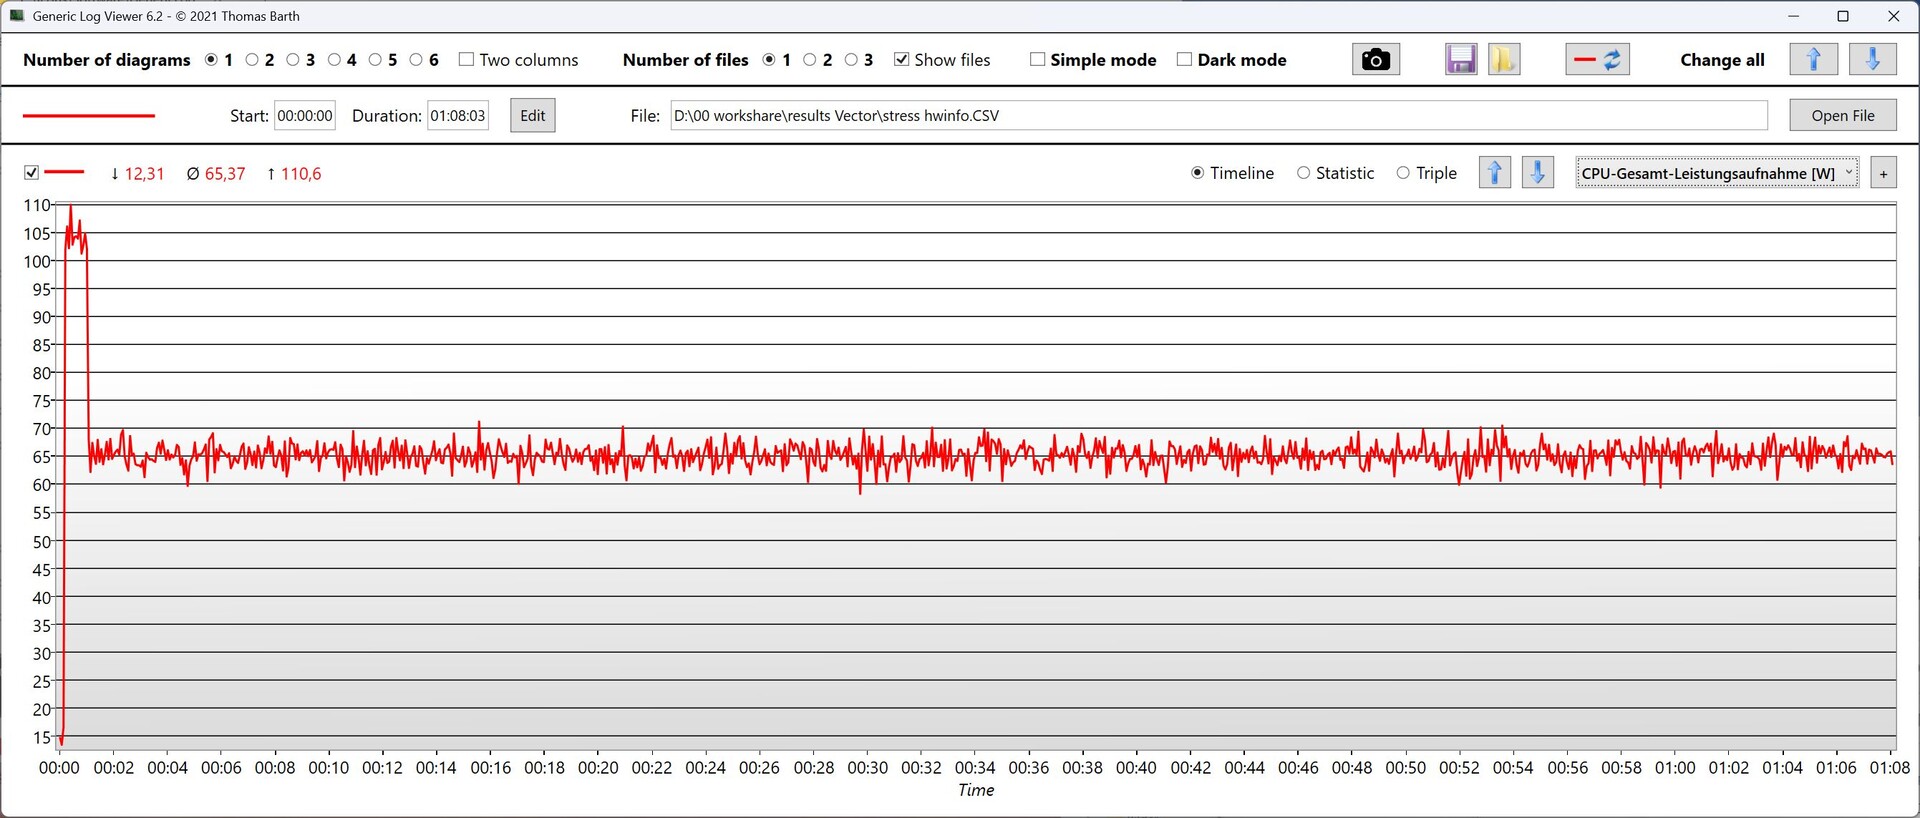1920x818 pixels.
Task: Click the File path field
Action: 1219,116
